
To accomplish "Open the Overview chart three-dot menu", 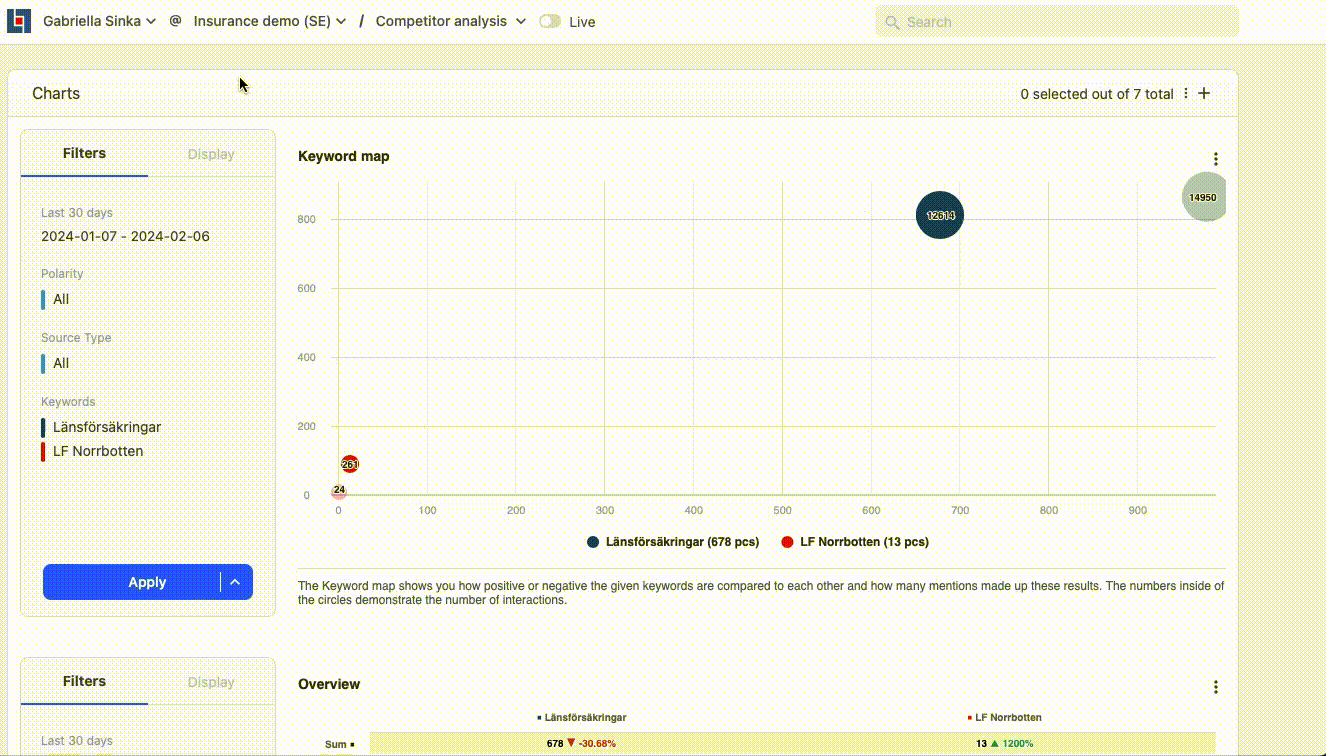I will point(1215,687).
